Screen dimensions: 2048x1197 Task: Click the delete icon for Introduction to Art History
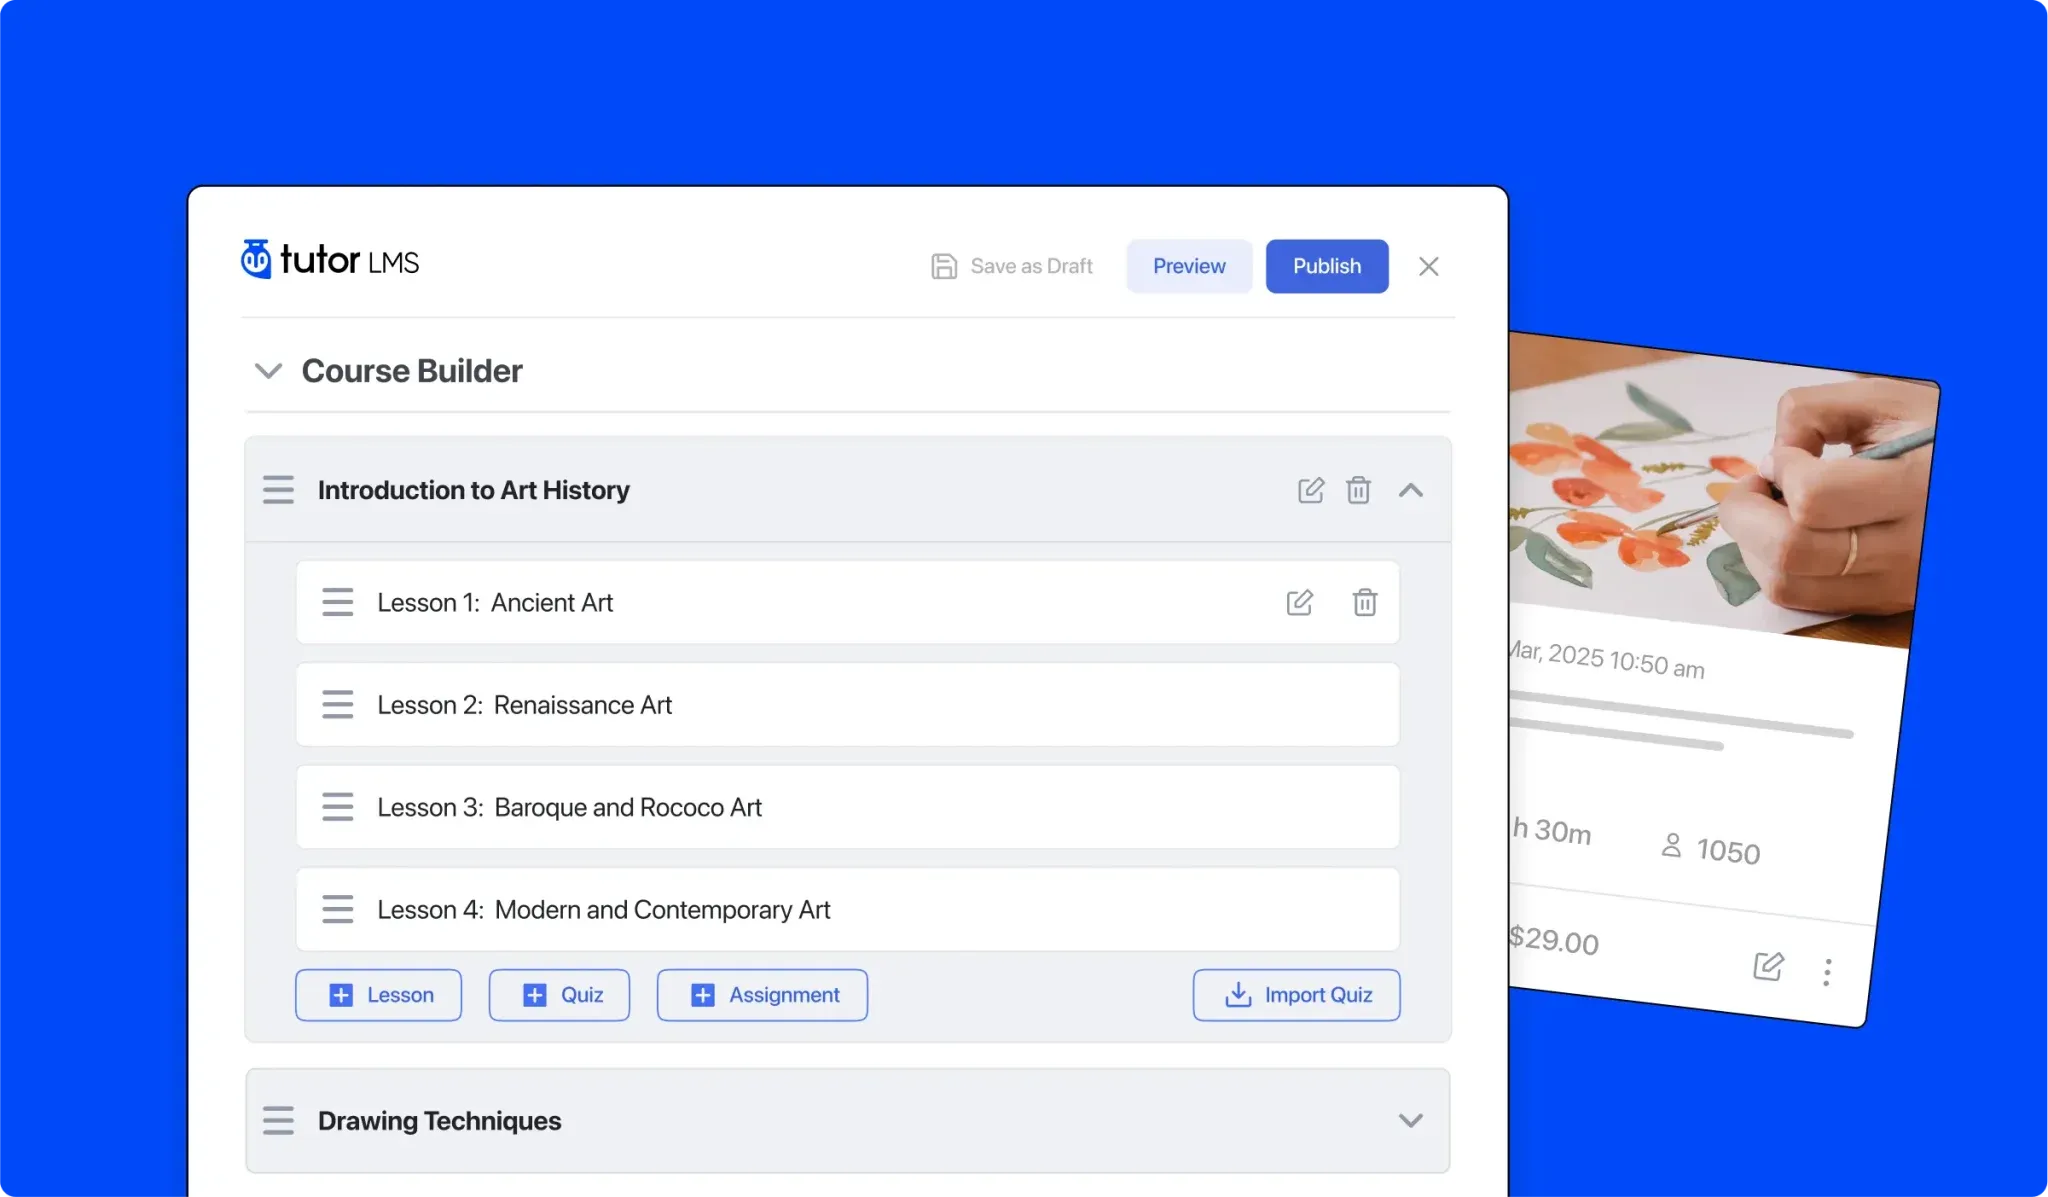[1357, 490]
